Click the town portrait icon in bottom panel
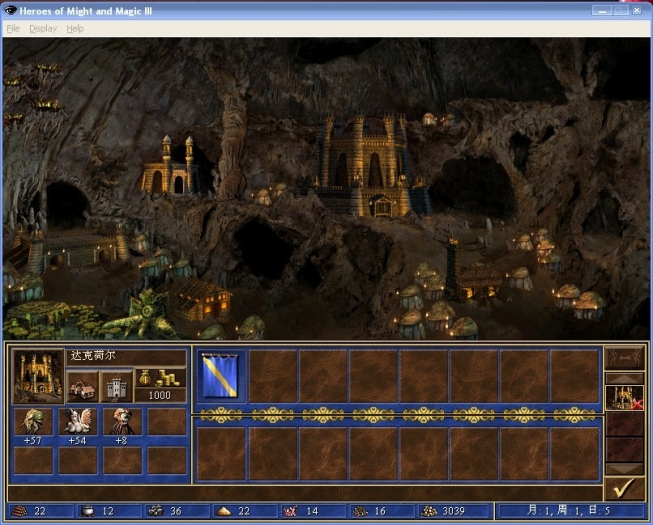This screenshot has height=525, width=653. [x=38, y=376]
